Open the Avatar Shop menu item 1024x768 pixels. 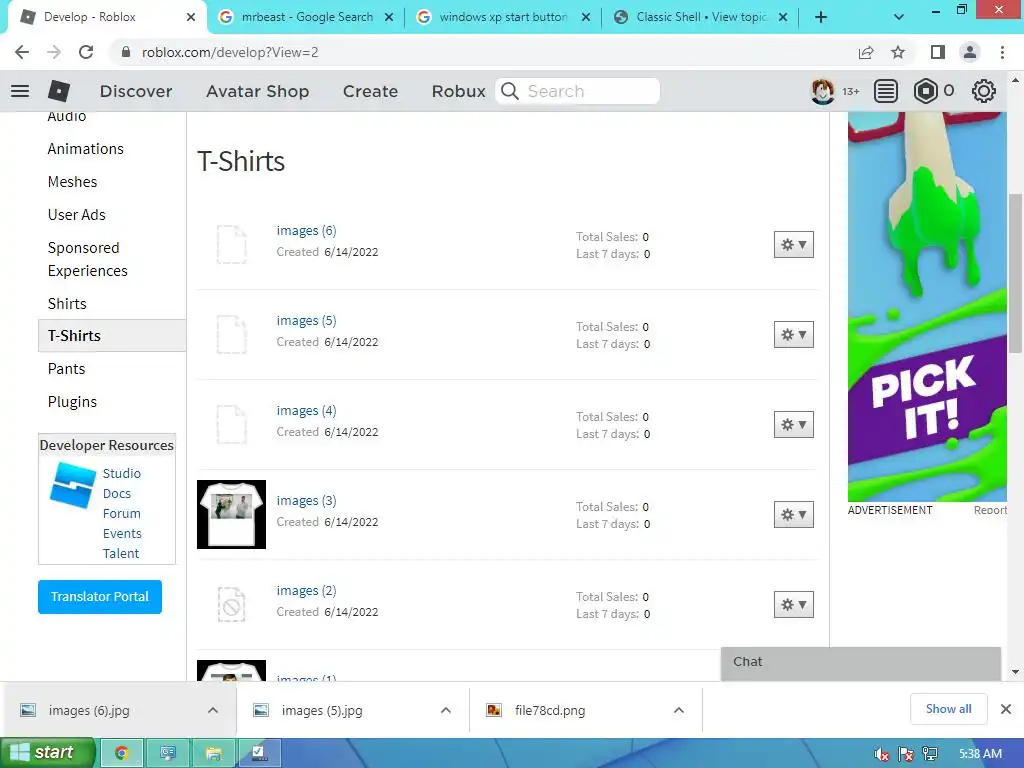coord(257,91)
